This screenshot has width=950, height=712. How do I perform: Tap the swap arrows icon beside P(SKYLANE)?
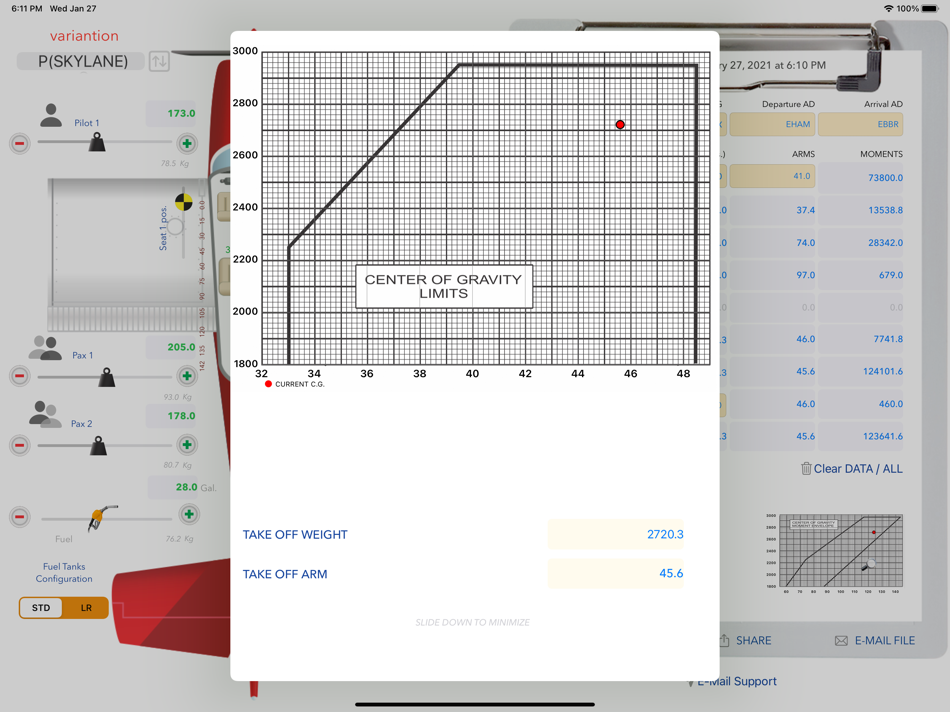159,61
